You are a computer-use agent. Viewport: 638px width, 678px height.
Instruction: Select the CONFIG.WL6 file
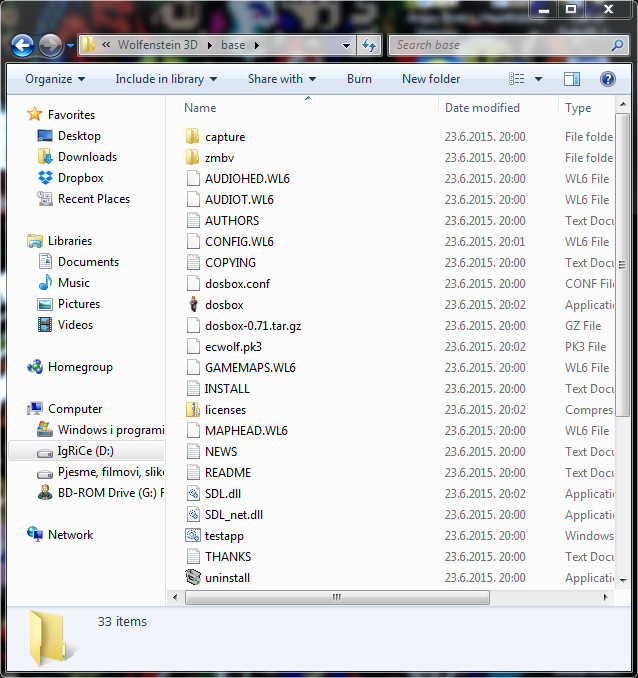239,242
